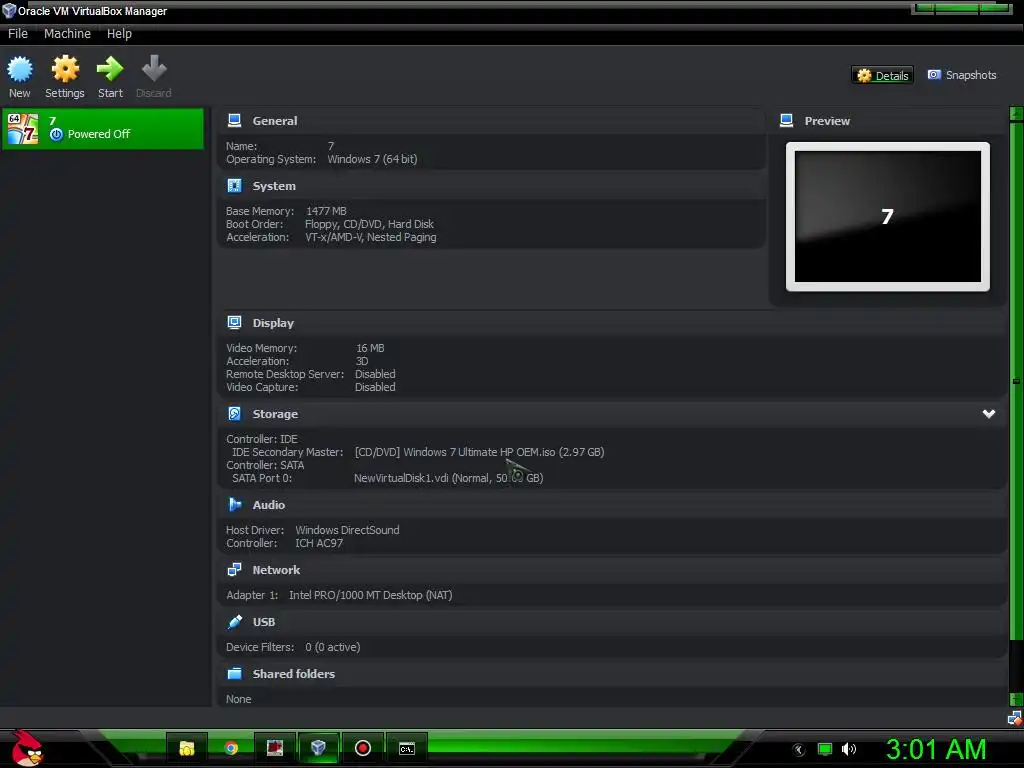Open the File menu
Image resolution: width=1024 pixels, height=768 pixels.
(x=18, y=33)
